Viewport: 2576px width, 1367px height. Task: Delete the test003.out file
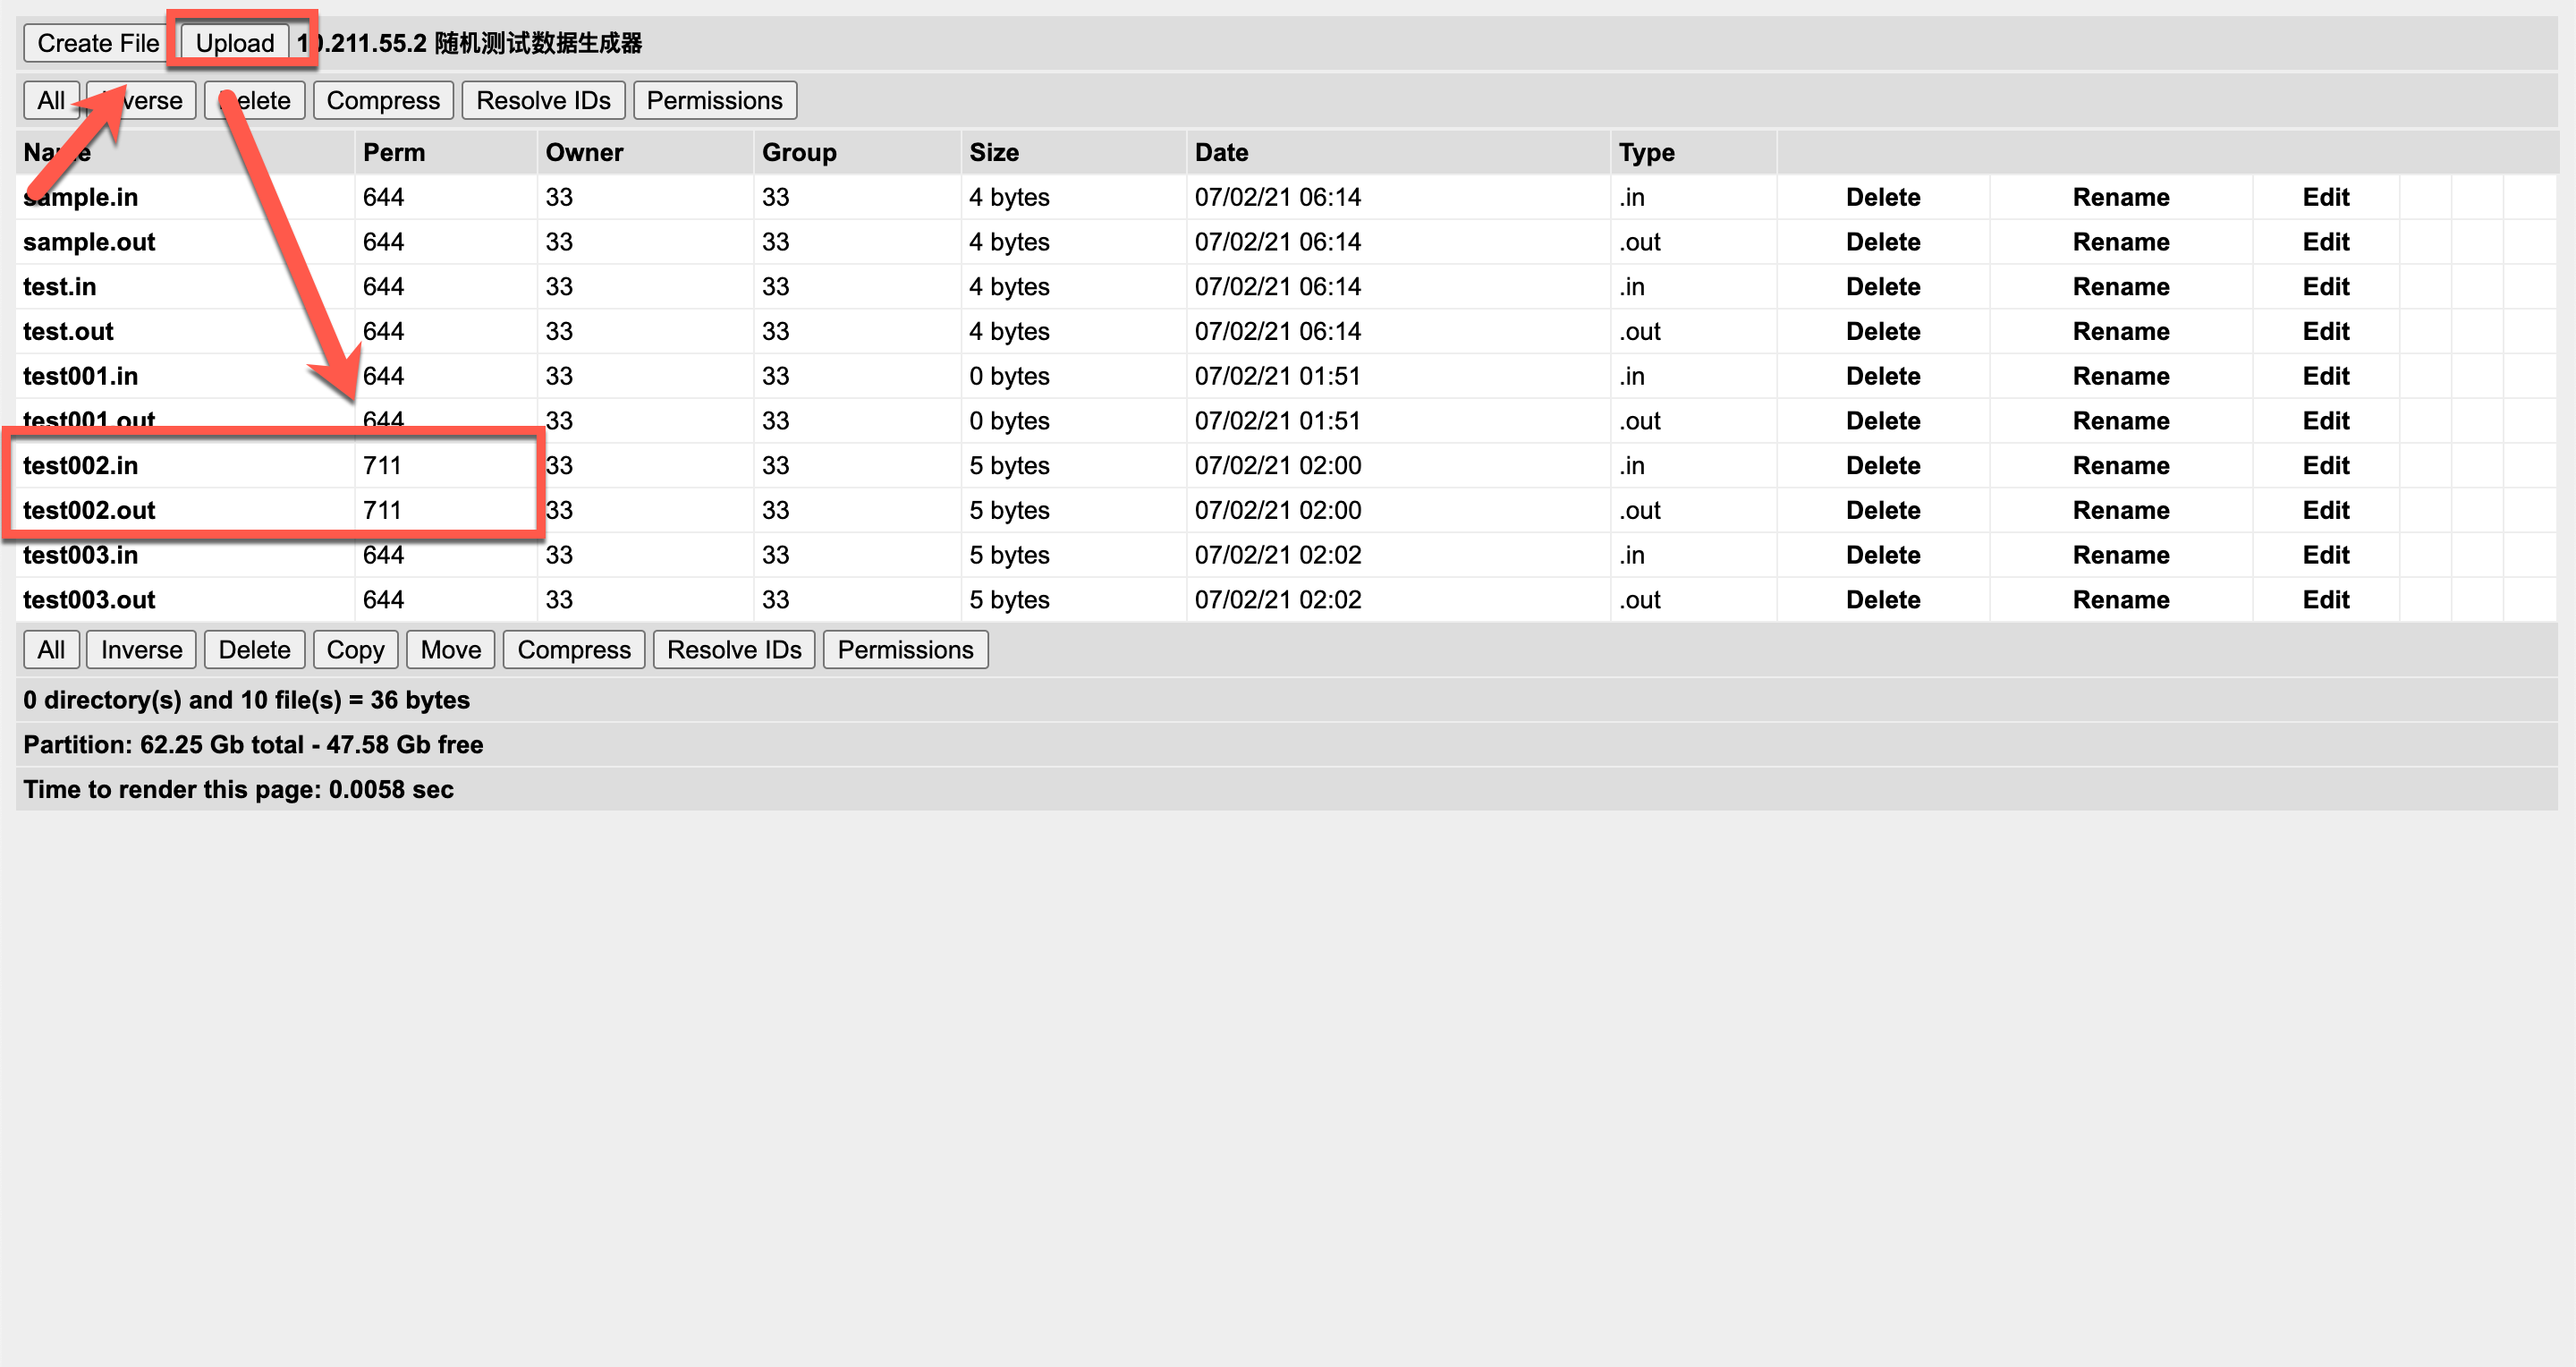[1883, 600]
